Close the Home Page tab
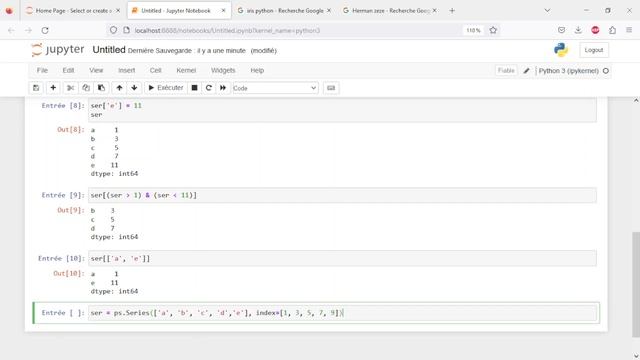Viewport: 640px width, 360px height. point(118,11)
